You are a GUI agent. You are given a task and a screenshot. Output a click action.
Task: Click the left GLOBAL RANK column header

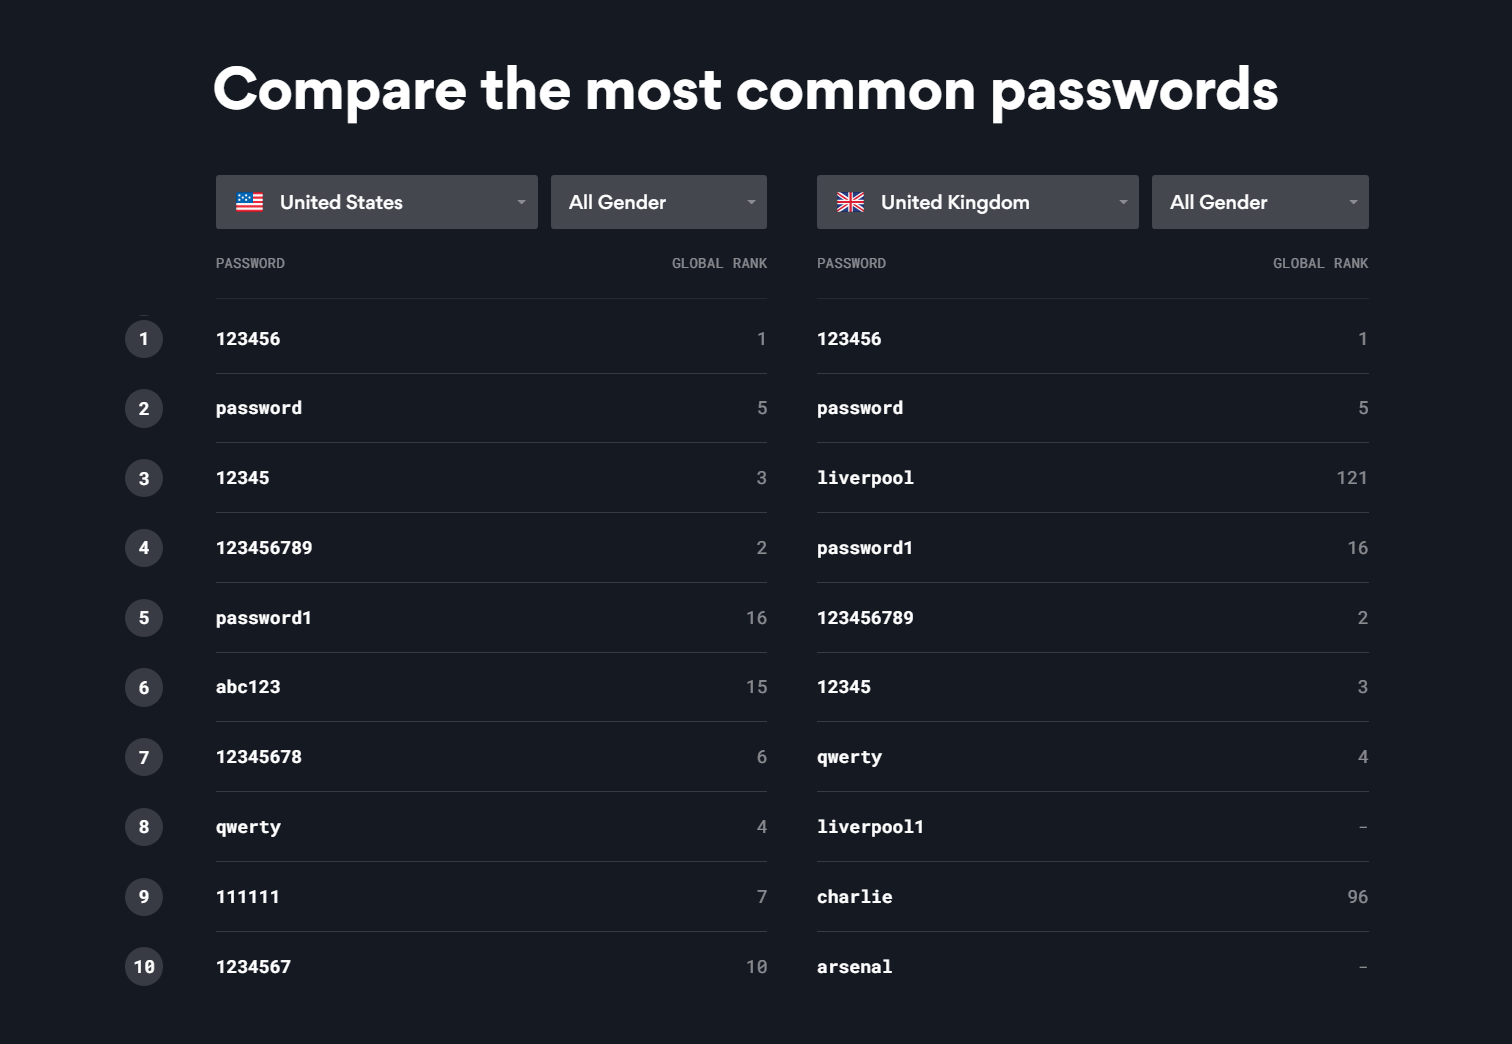pos(719,263)
